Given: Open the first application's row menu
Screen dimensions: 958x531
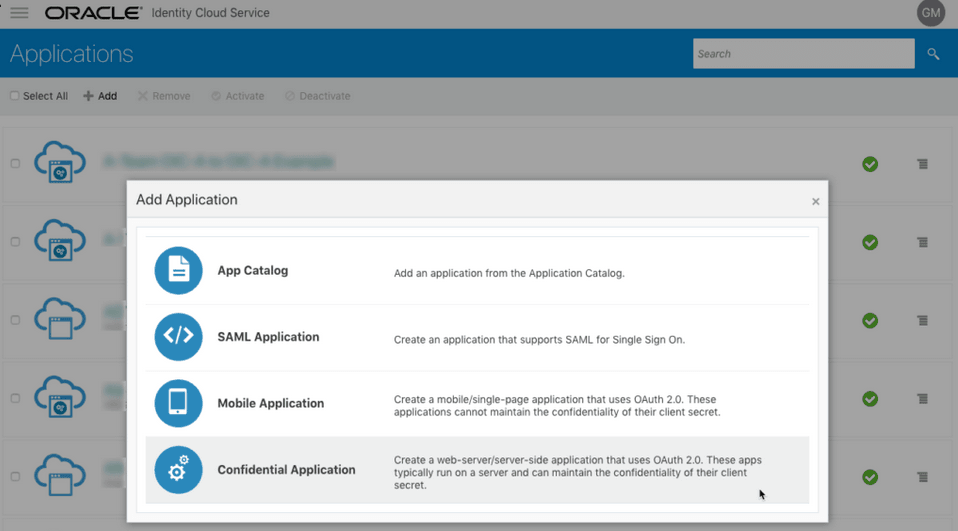Looking at the screenshot, I should coord(922,164).
